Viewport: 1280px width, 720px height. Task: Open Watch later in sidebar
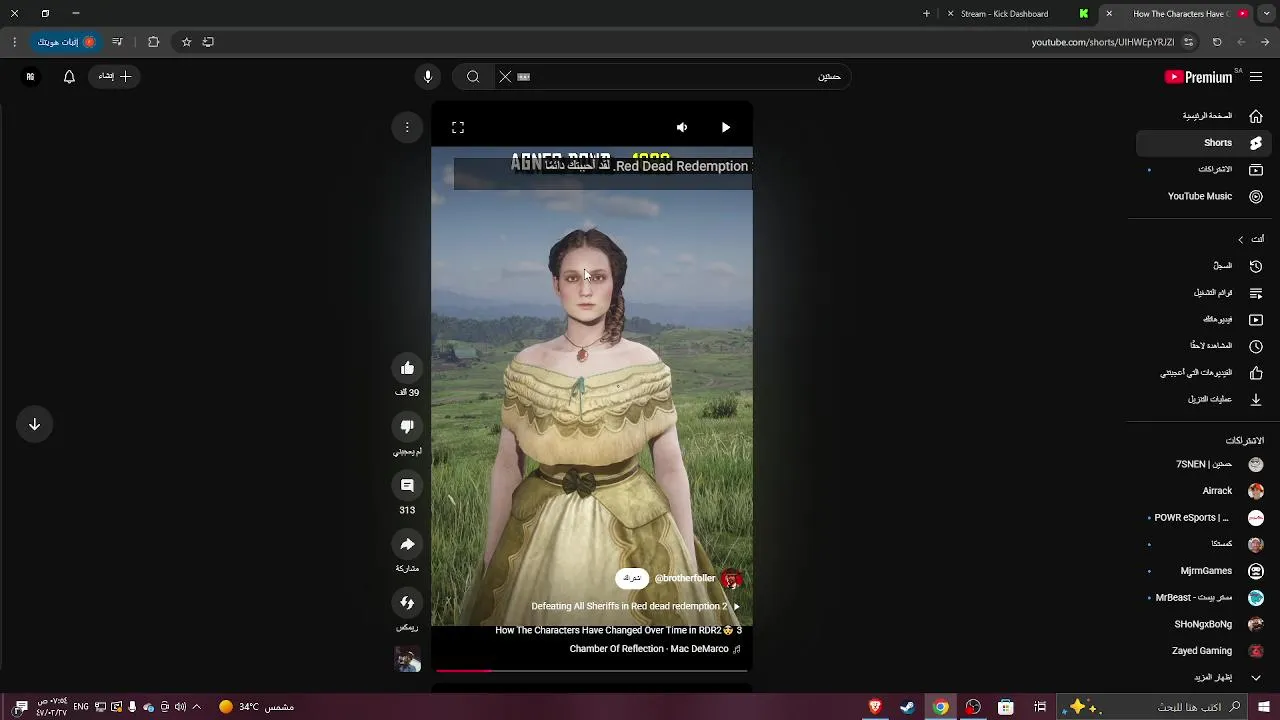pos(1202,346)
